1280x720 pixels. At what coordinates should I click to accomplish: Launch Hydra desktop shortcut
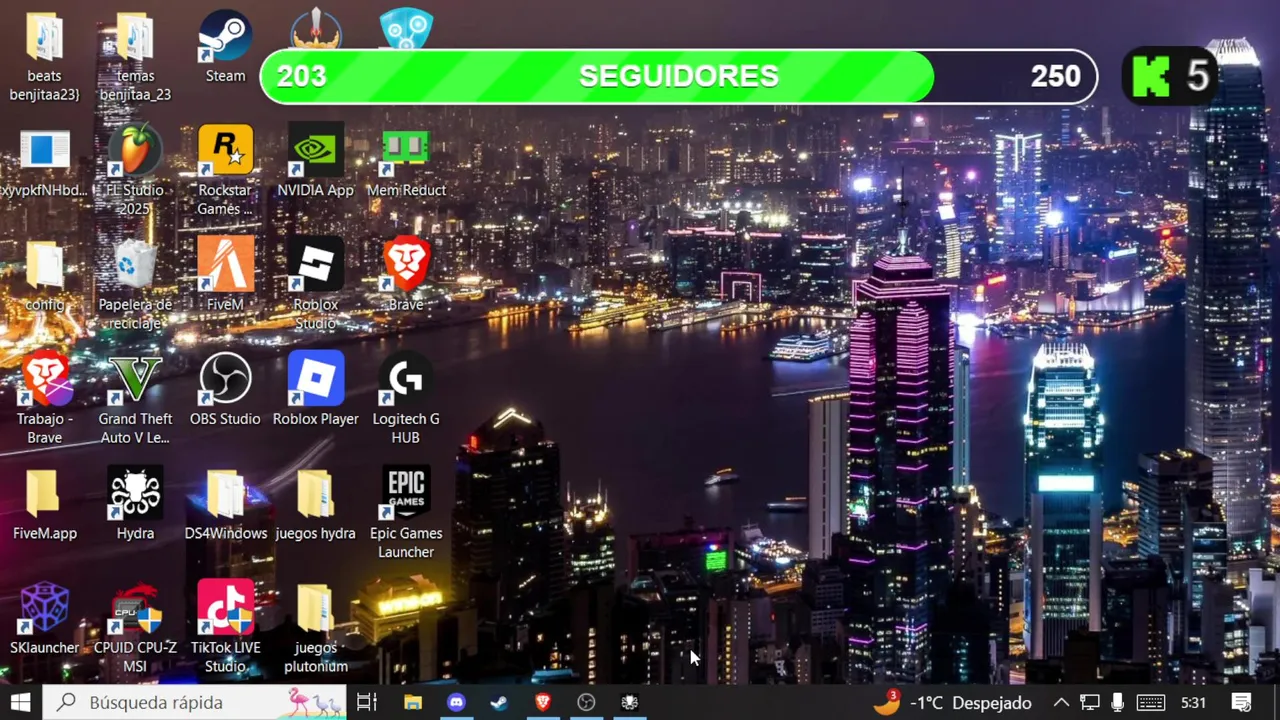coord(135,504)
